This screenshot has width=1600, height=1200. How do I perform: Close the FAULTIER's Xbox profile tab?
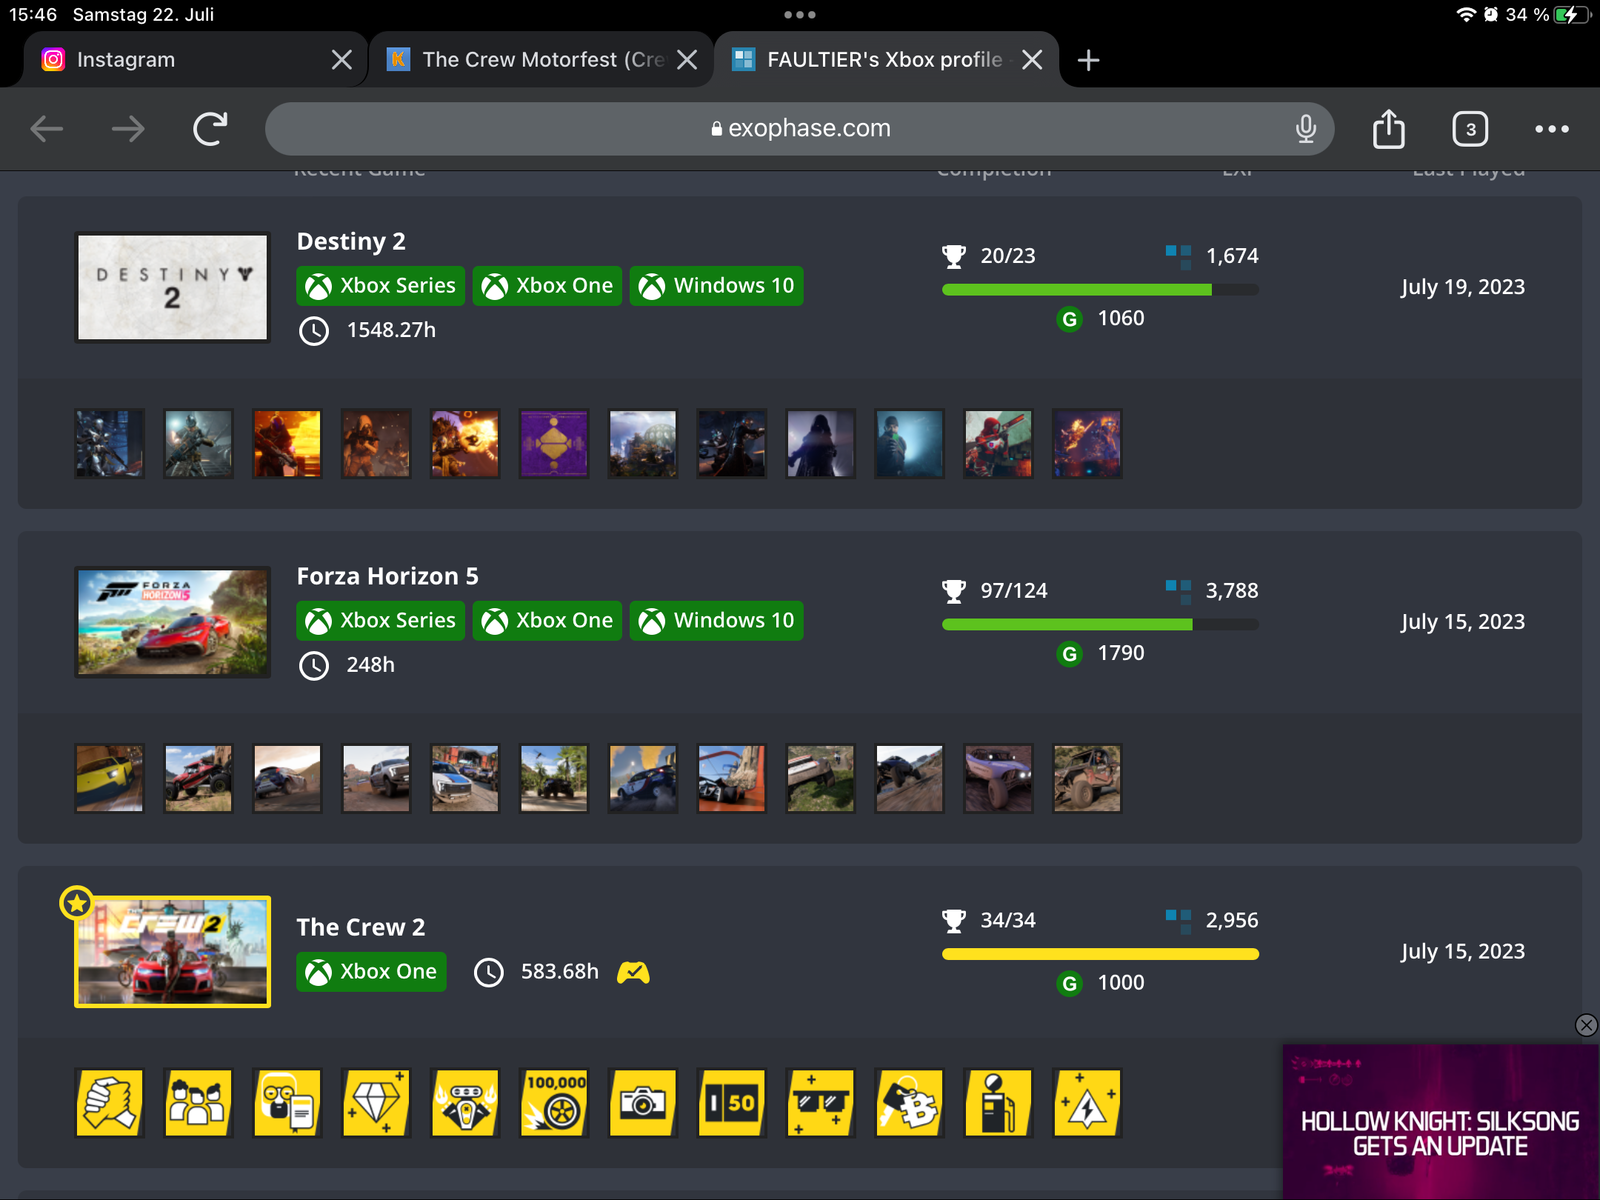tap(1032, 60)
